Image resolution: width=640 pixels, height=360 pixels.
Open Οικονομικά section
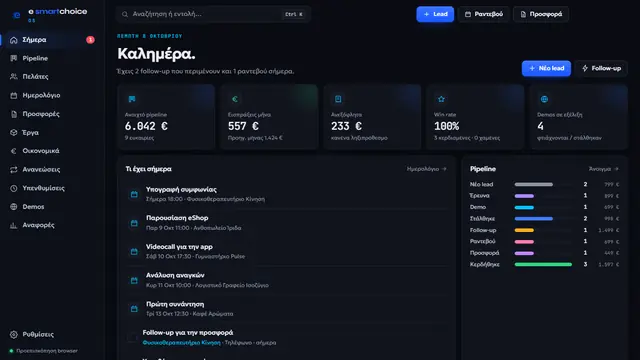click(52, 151)
